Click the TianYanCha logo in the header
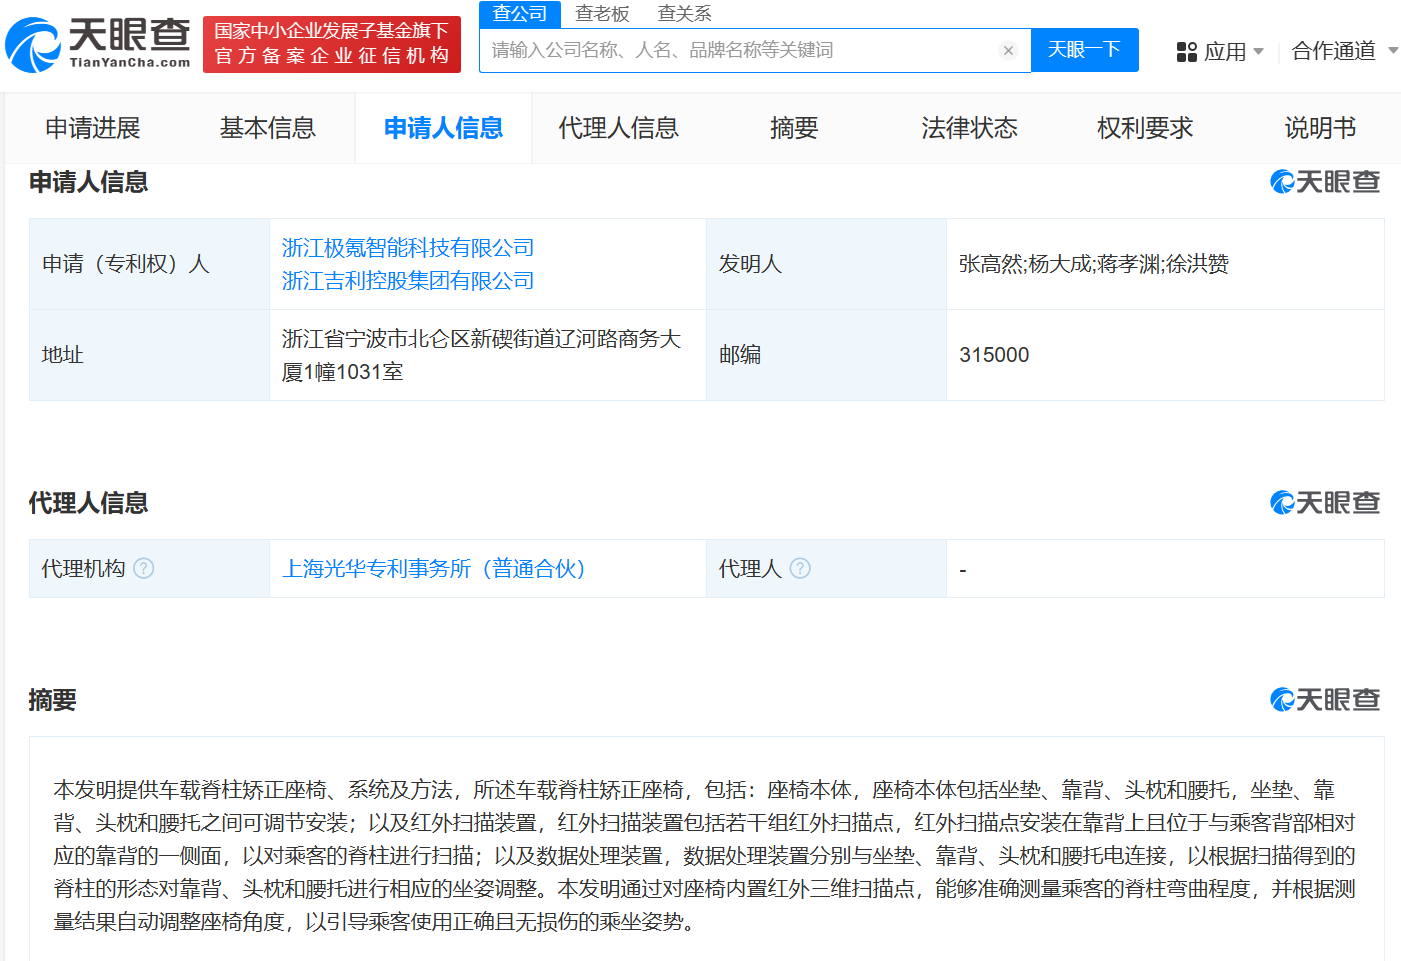Image resolution: width=1401 pixels, height=961 pixels. click(98, 44)
